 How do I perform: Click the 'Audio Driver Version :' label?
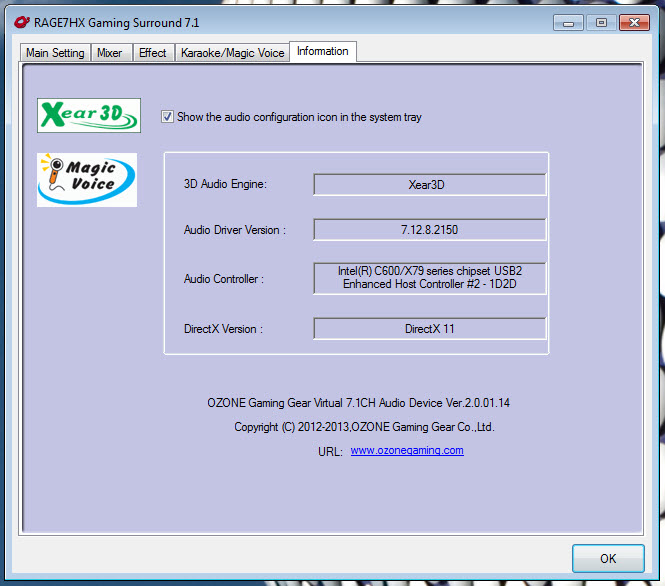pos(235,230)
